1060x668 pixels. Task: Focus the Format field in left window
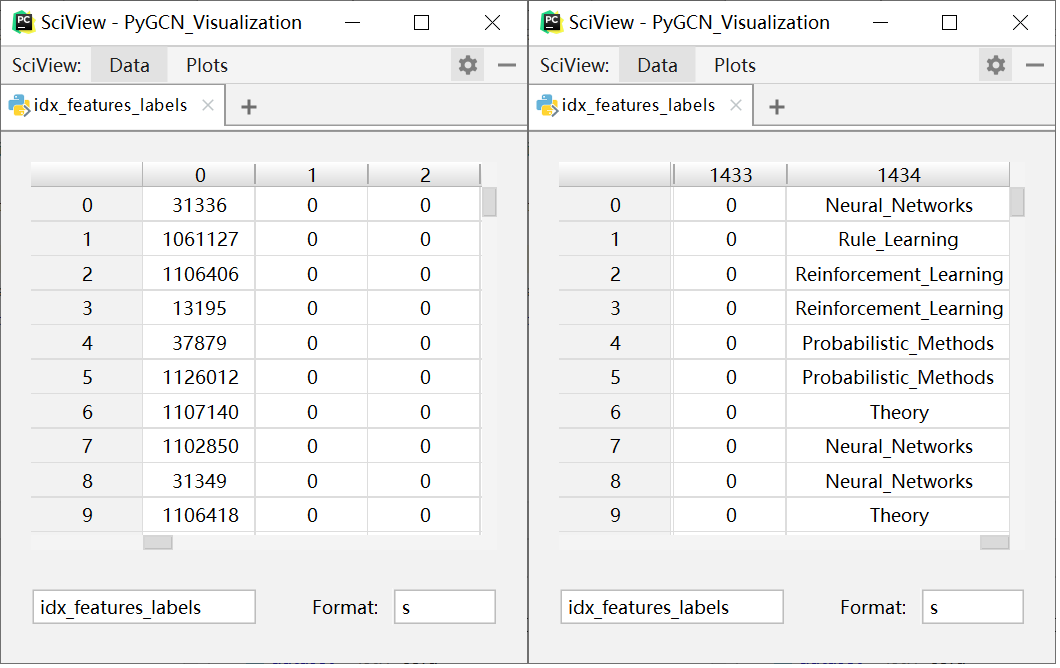click(x=445, y=607)
